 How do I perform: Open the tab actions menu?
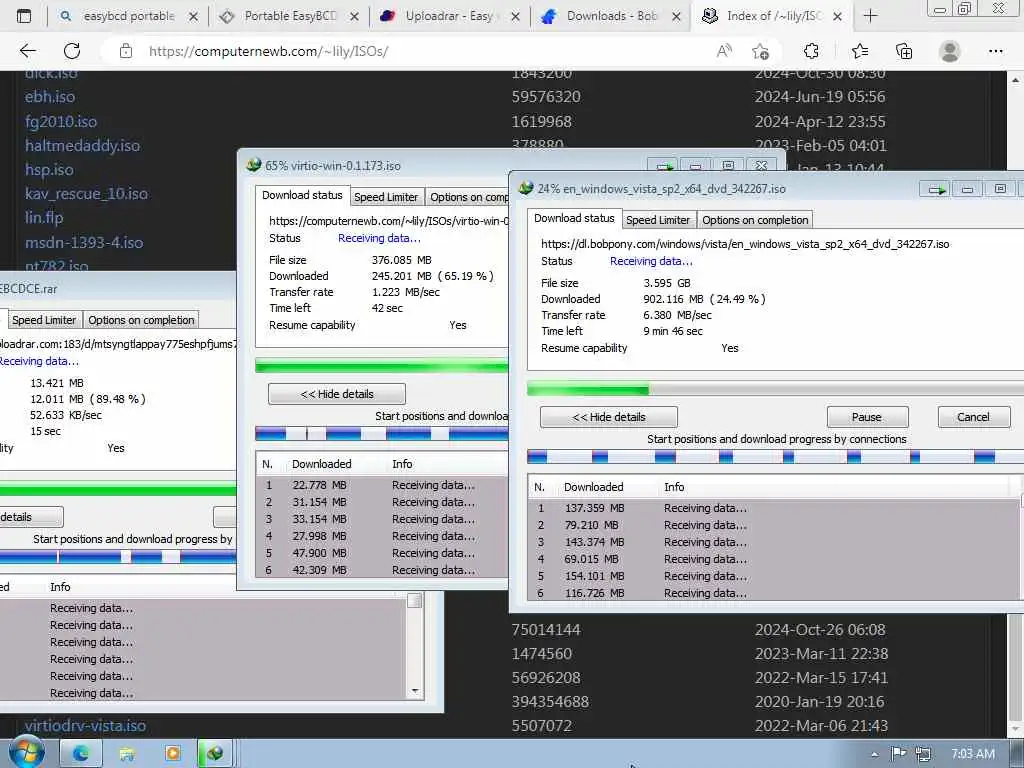[x=24, y=16]
